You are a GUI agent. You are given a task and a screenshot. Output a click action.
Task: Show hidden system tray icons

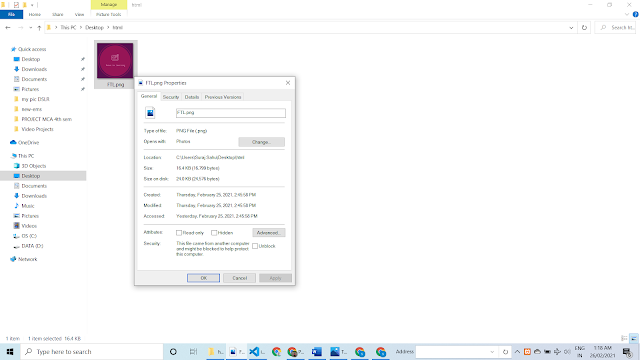(517, 352)
